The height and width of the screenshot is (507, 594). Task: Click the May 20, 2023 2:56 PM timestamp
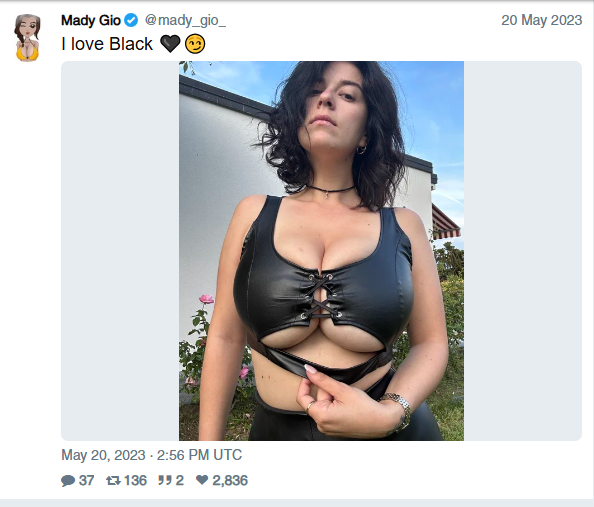pyautogui.click(x=152, y=455)
